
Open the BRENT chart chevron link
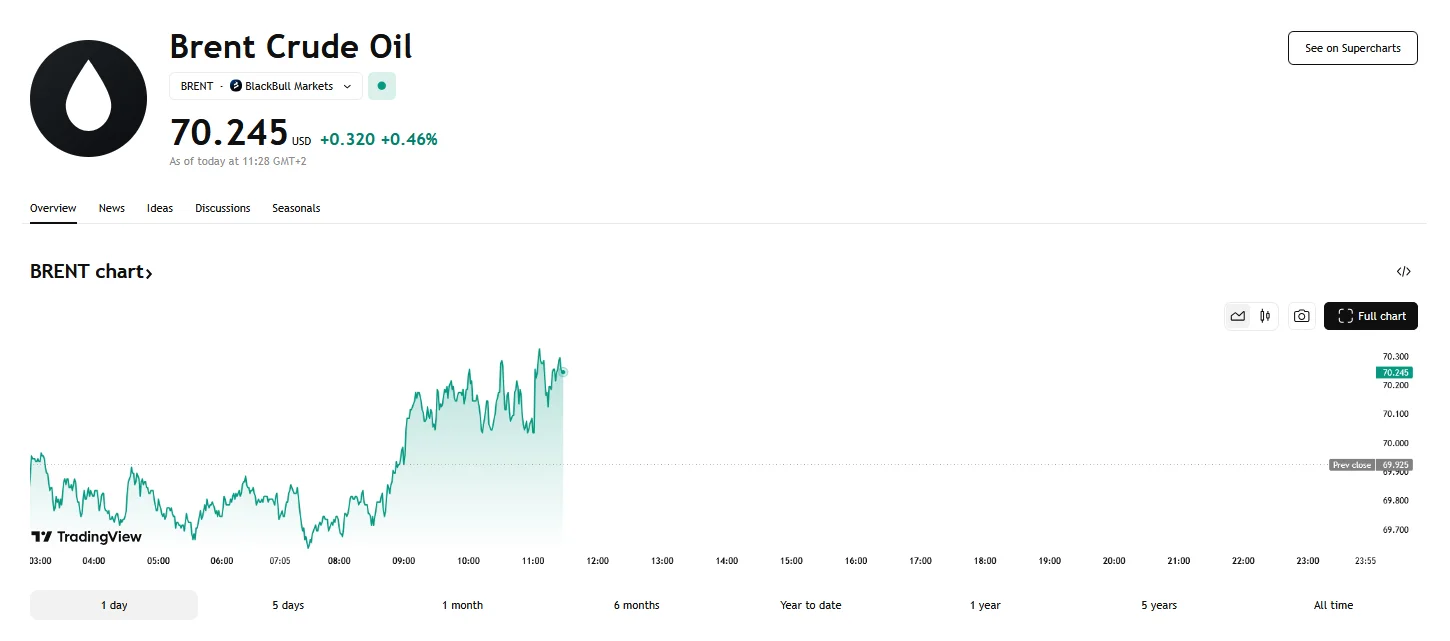tap(150, 271)
